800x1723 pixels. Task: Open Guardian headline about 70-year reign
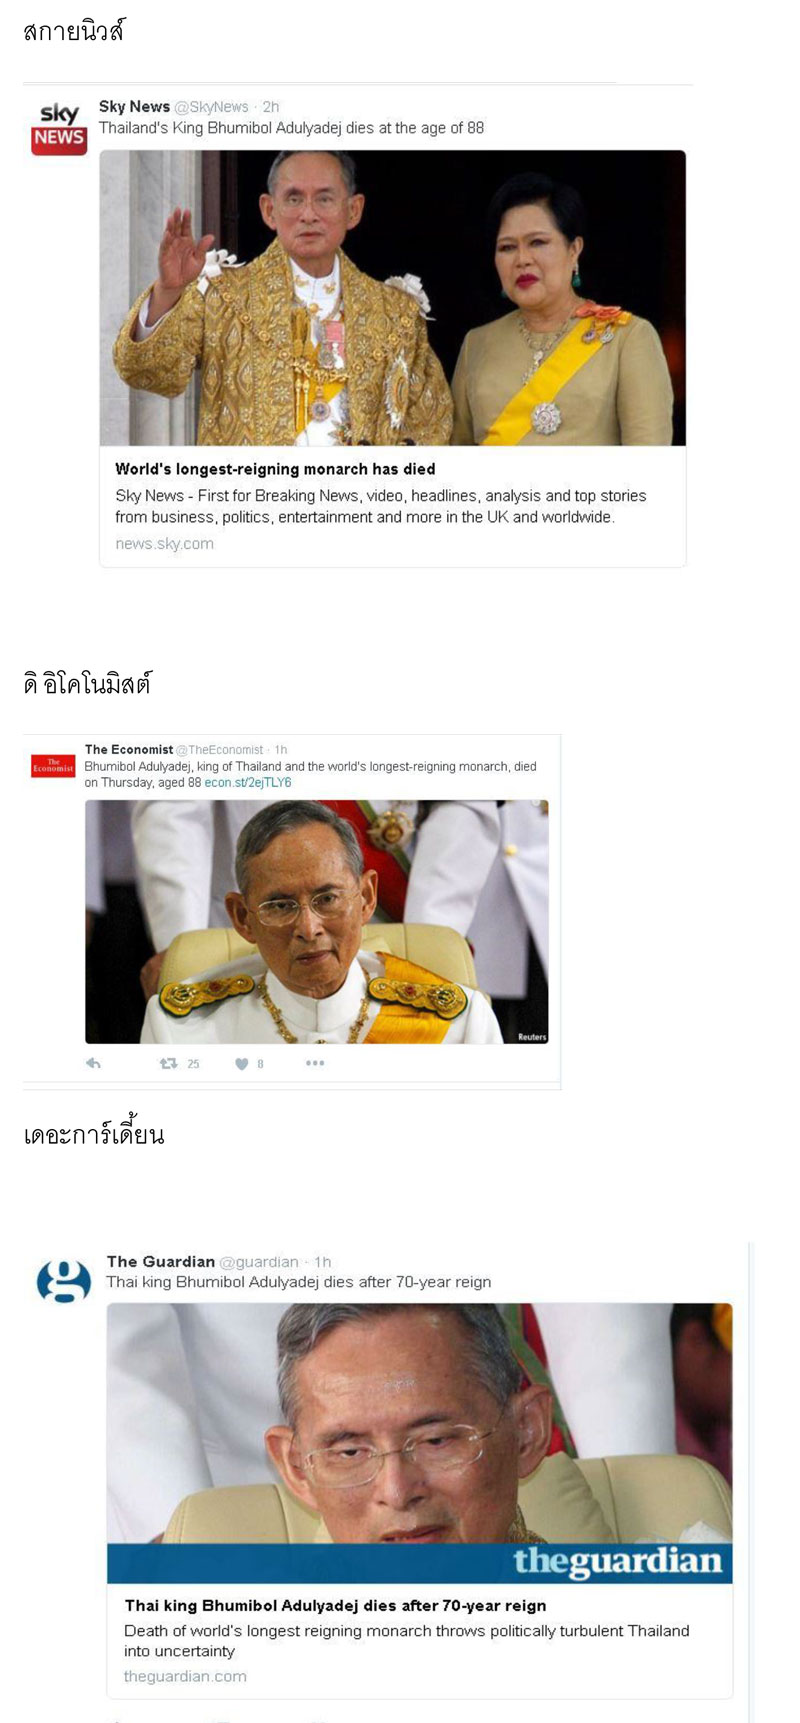[x=335, y=1605]
